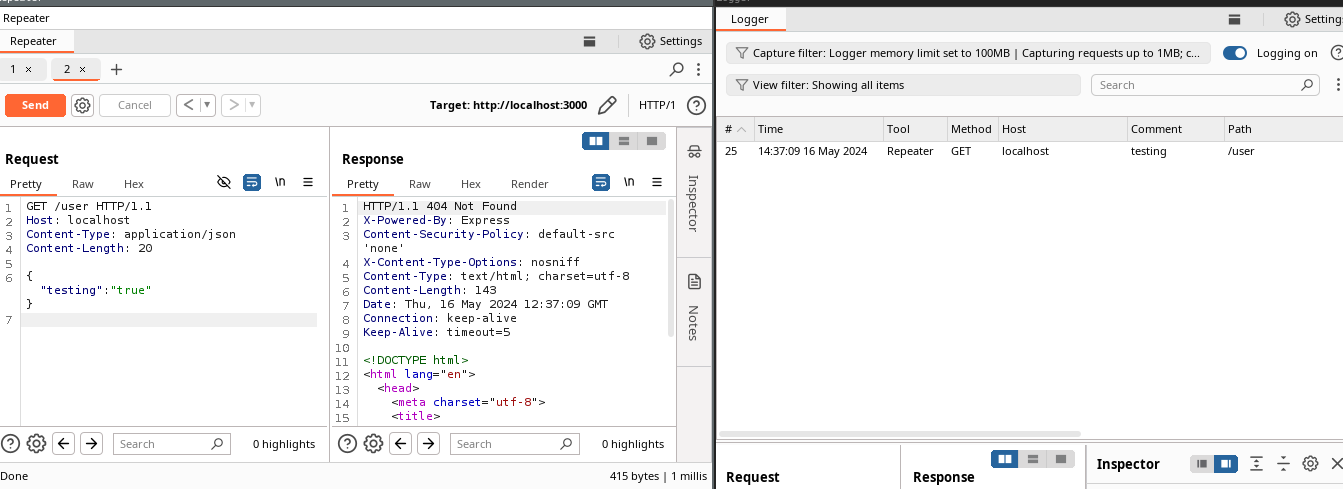This screenshot has height=489, width=1343.
Task: Select combined single-pane layout in Repeater
Action: 652,141
